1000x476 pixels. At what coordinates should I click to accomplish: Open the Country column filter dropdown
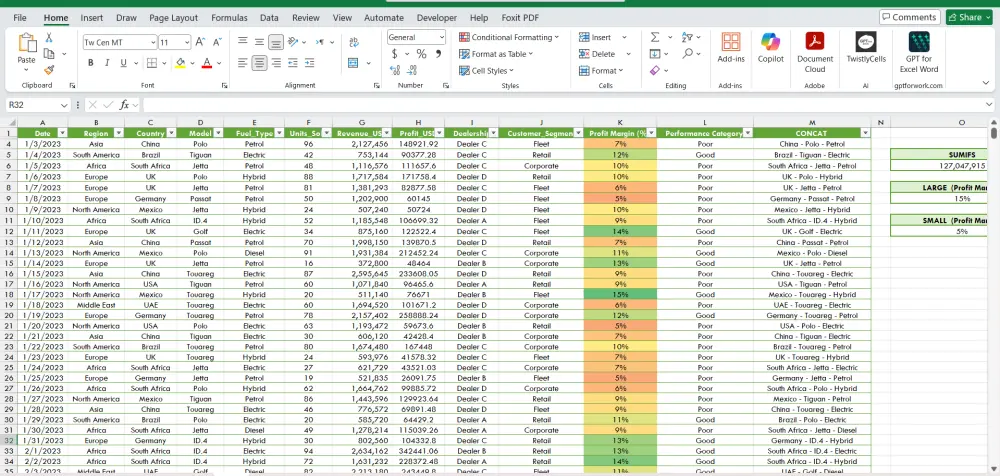click(171, 133)
